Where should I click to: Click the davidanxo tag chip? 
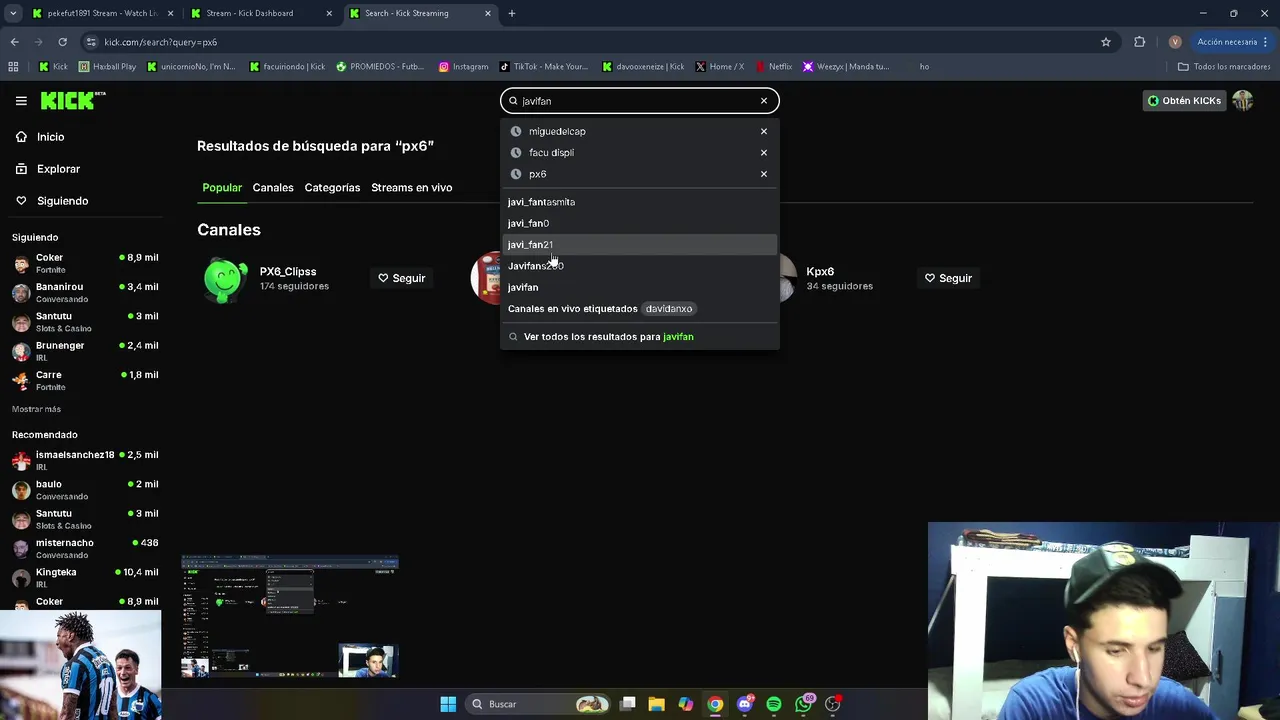(668, 309)
